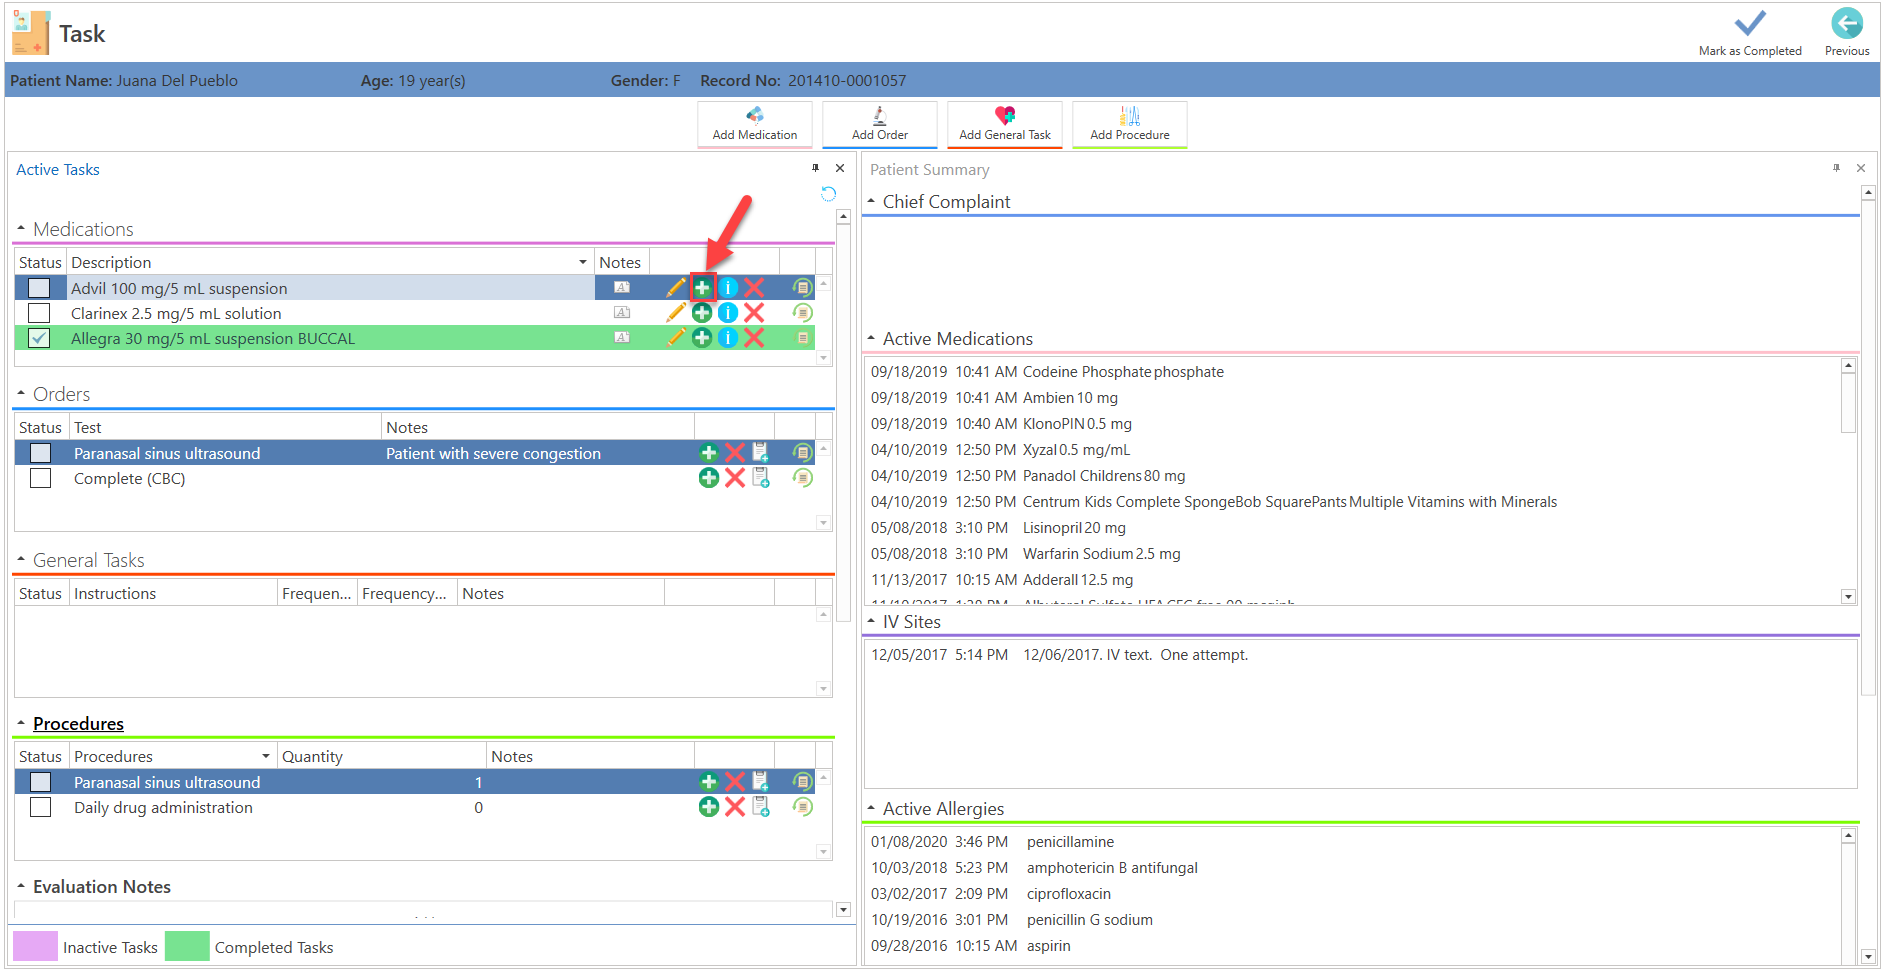Click green plus for Daily drug administration
Image resolution: width=1884 pixels, height=971 pixels.
tap(709, 807)
